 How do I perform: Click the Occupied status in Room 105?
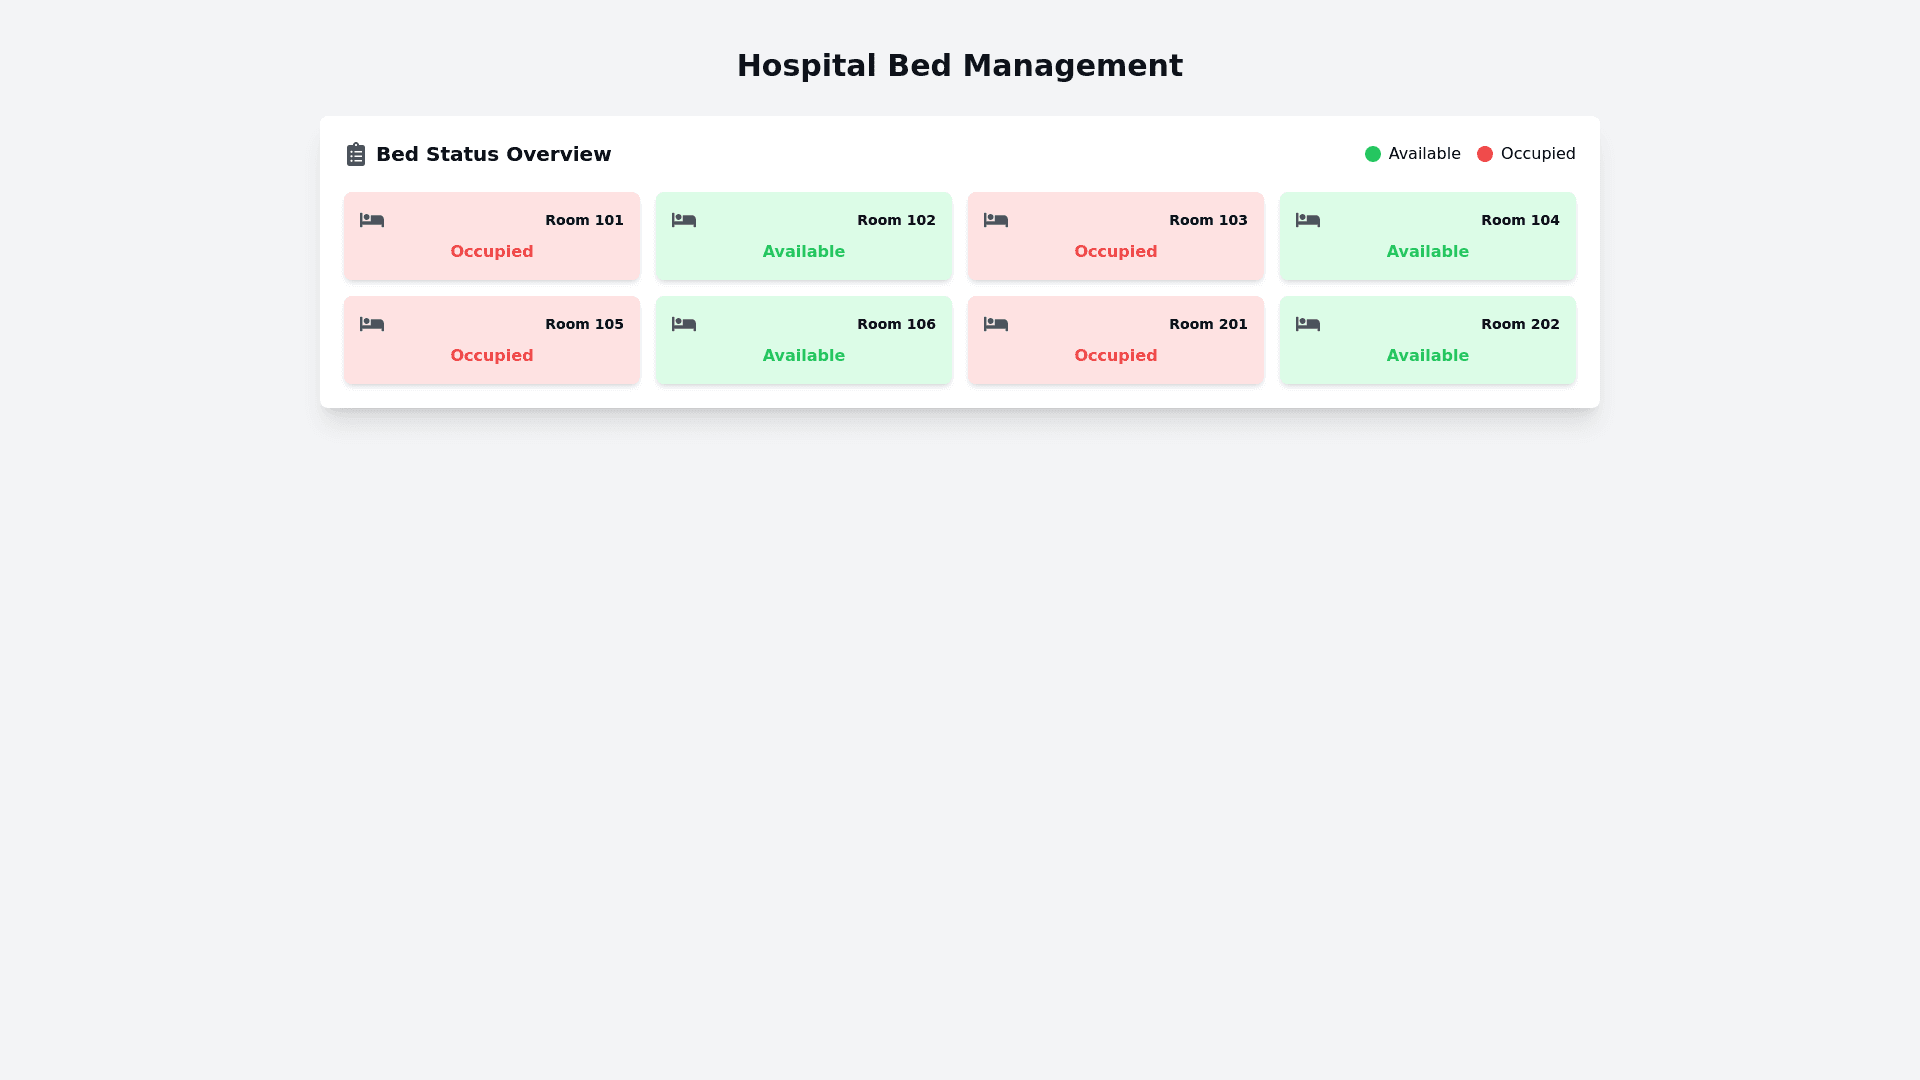(491, 356)
